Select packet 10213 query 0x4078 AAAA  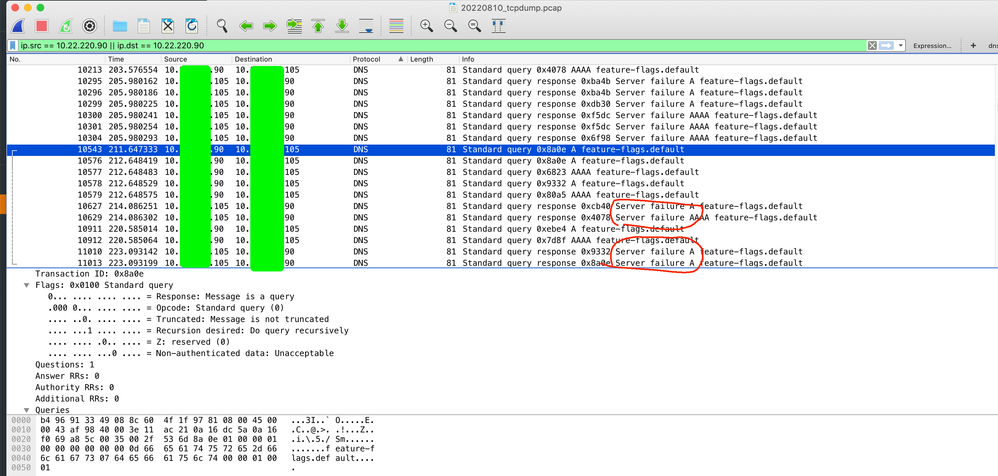tap(502, 70)
